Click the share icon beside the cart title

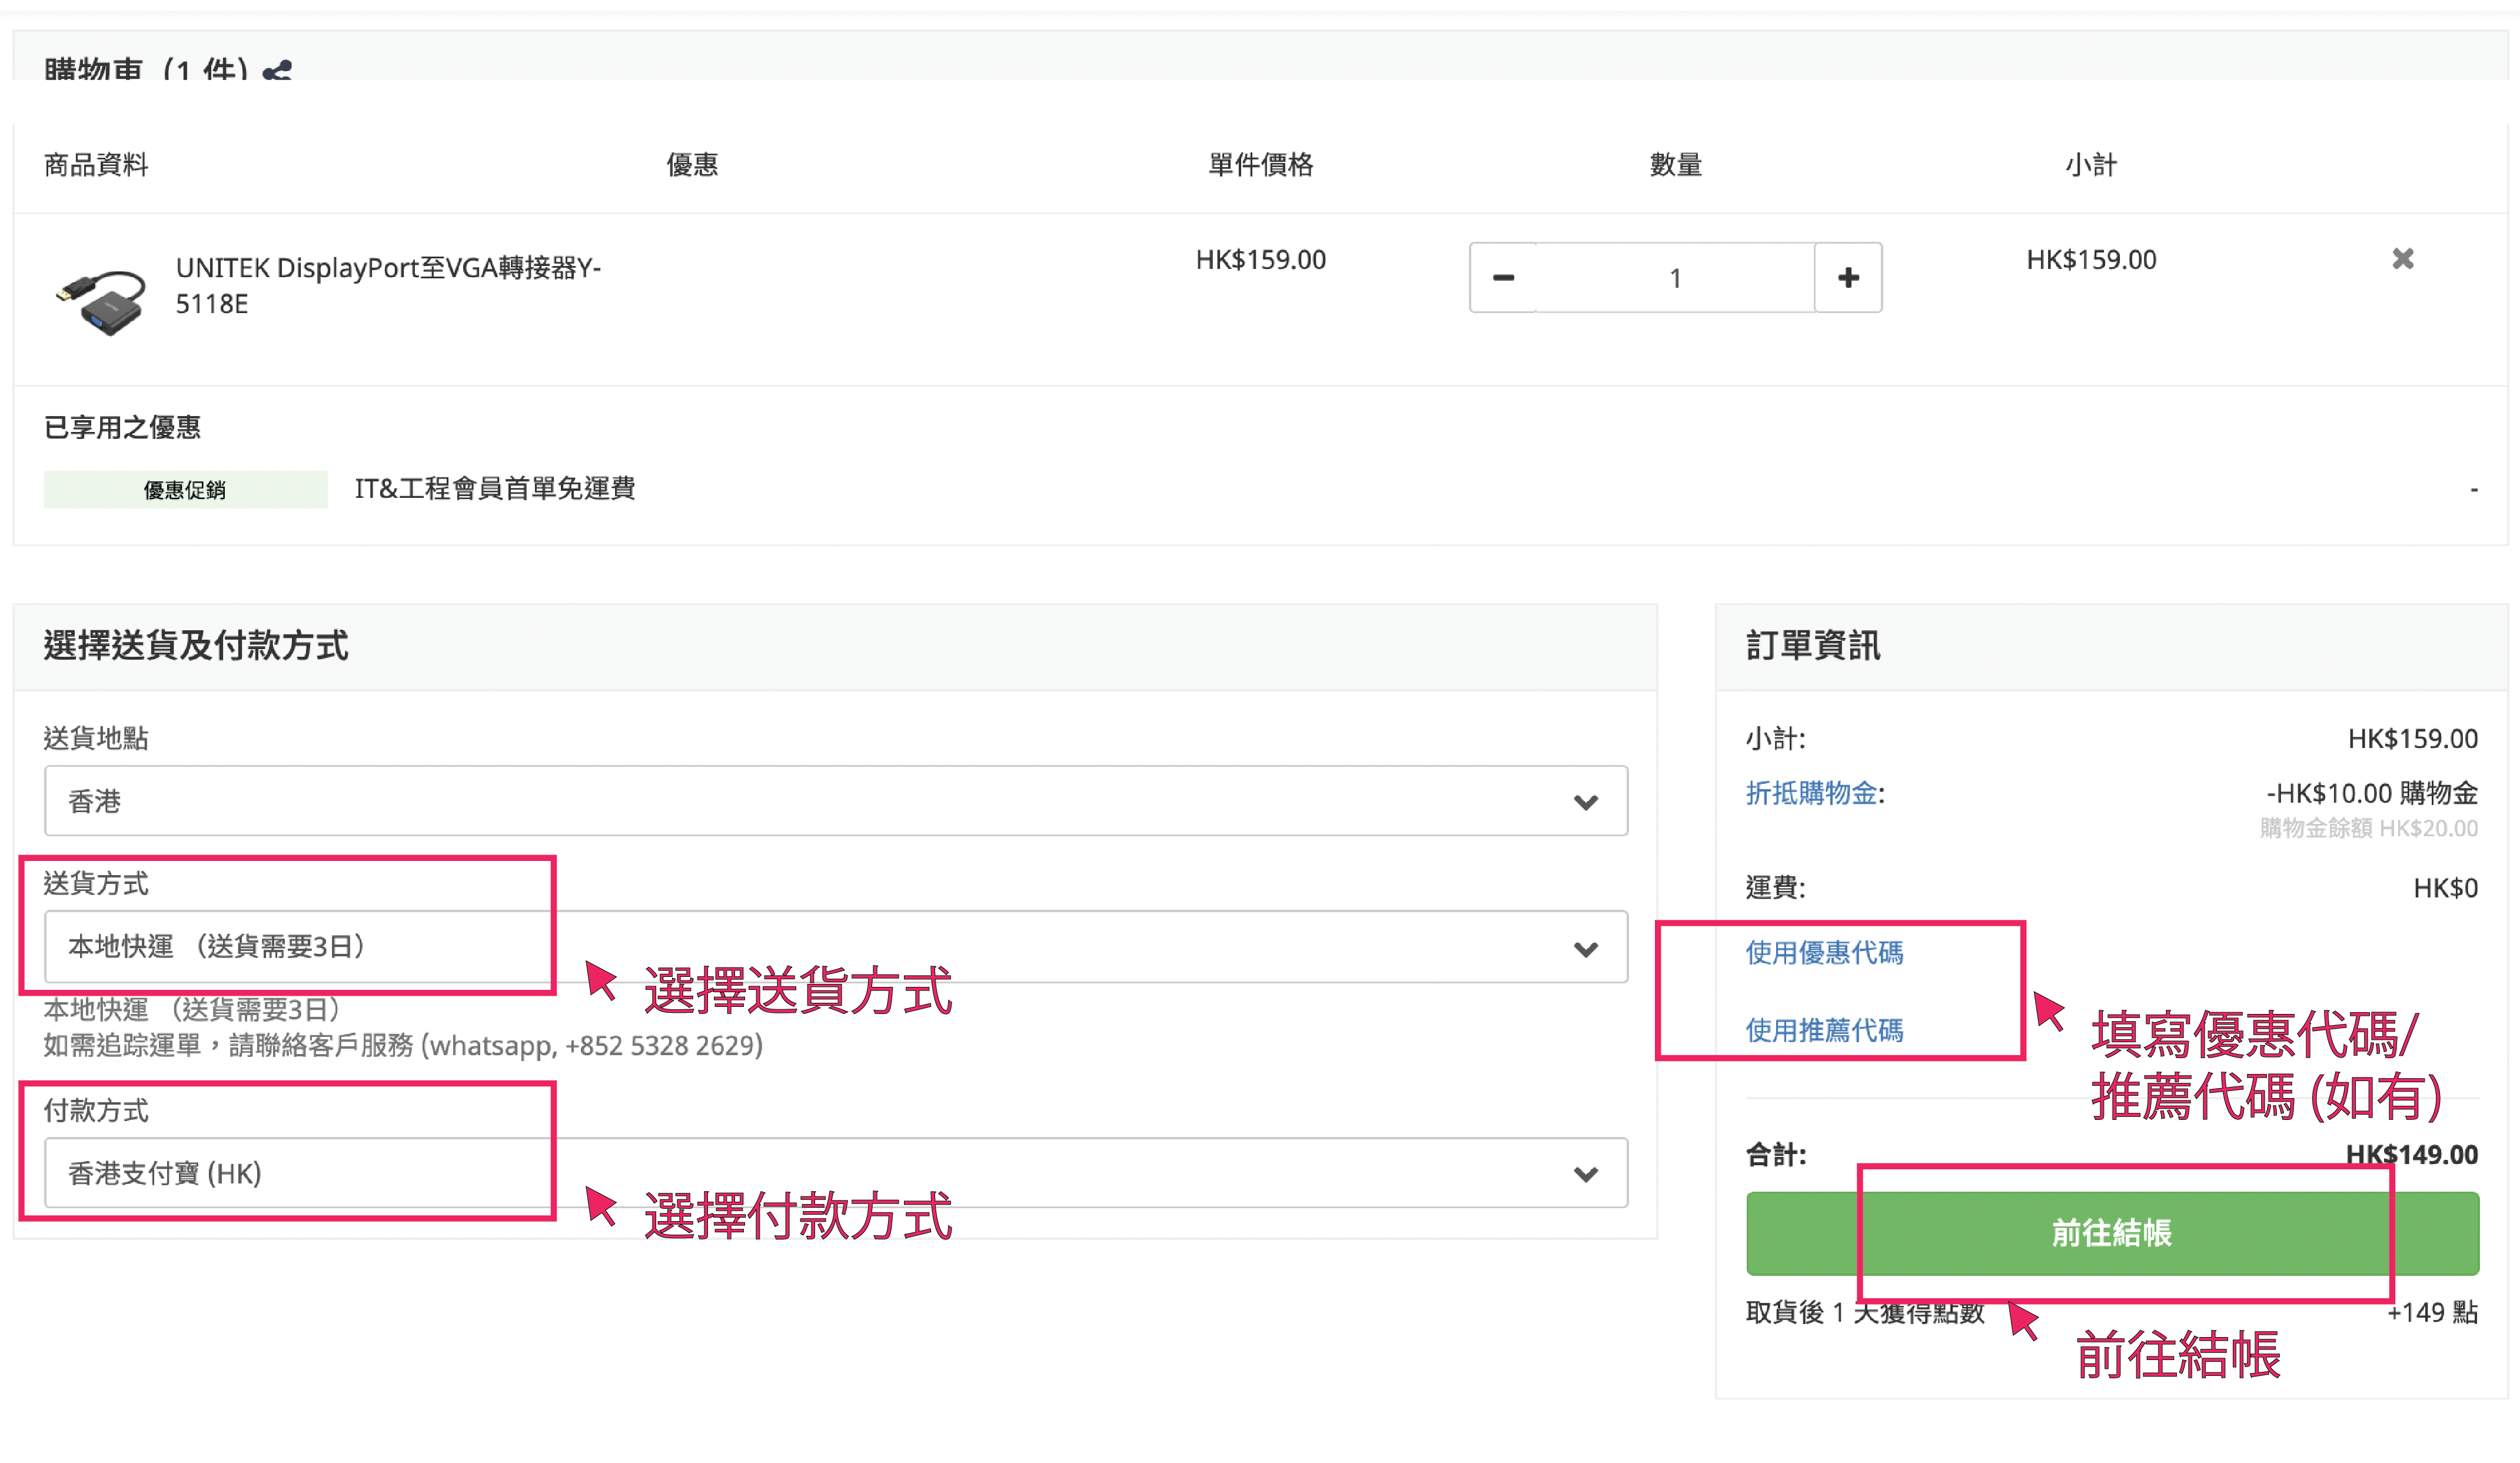(277, 71)
